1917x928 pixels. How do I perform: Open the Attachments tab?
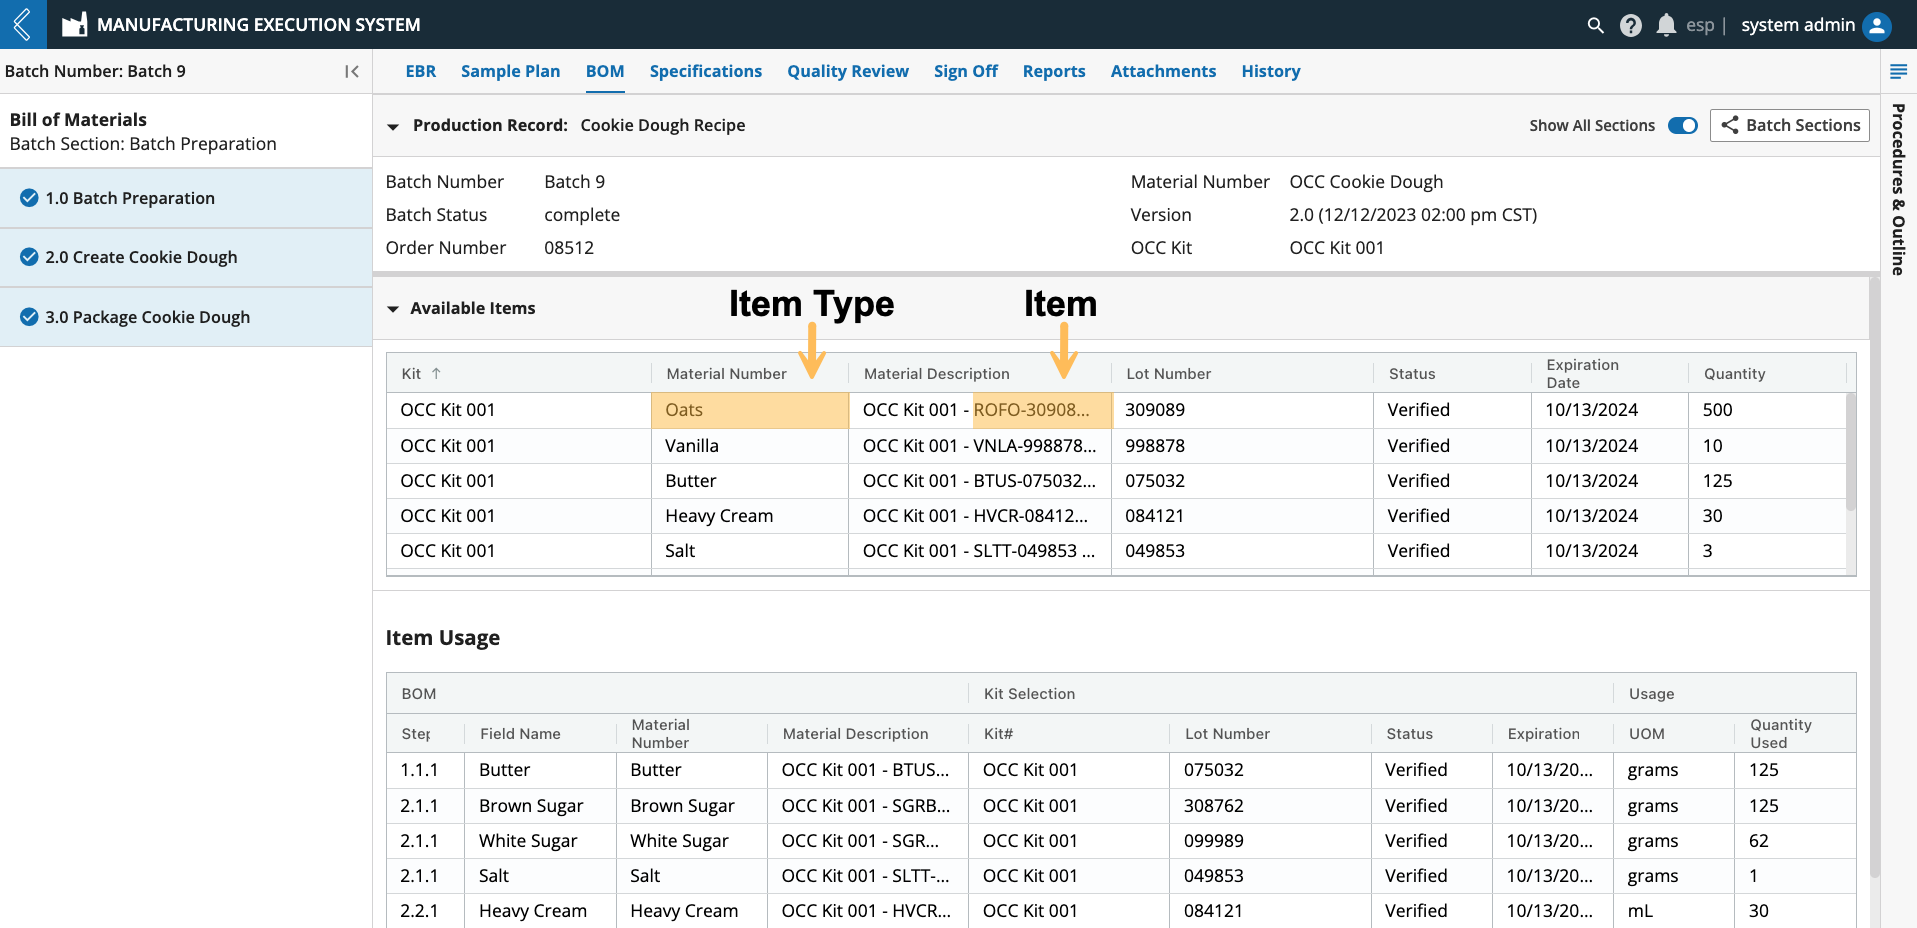coord(1163,71)
